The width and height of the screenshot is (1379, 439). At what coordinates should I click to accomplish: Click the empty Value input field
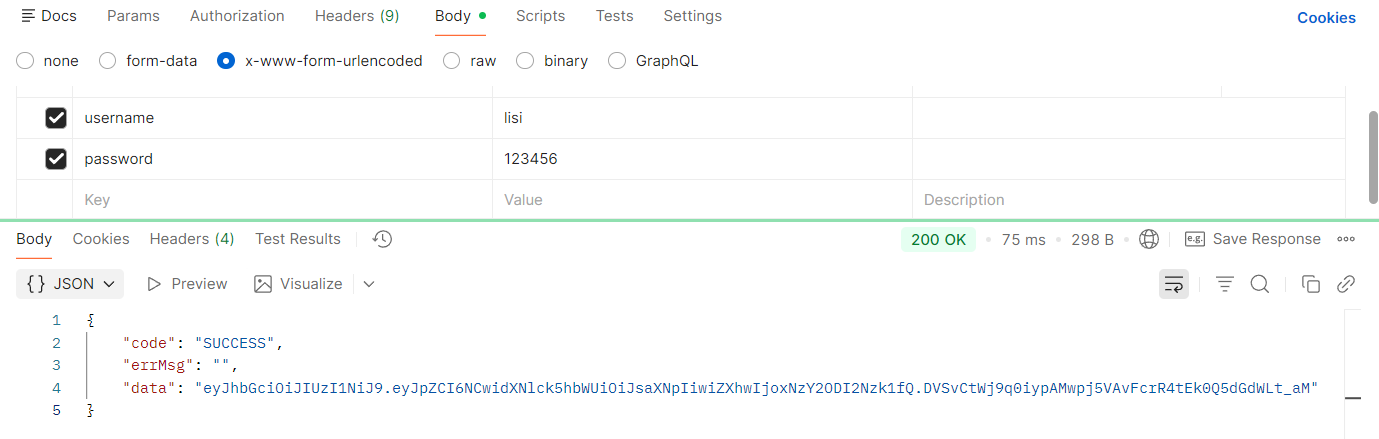click(702, 200)
